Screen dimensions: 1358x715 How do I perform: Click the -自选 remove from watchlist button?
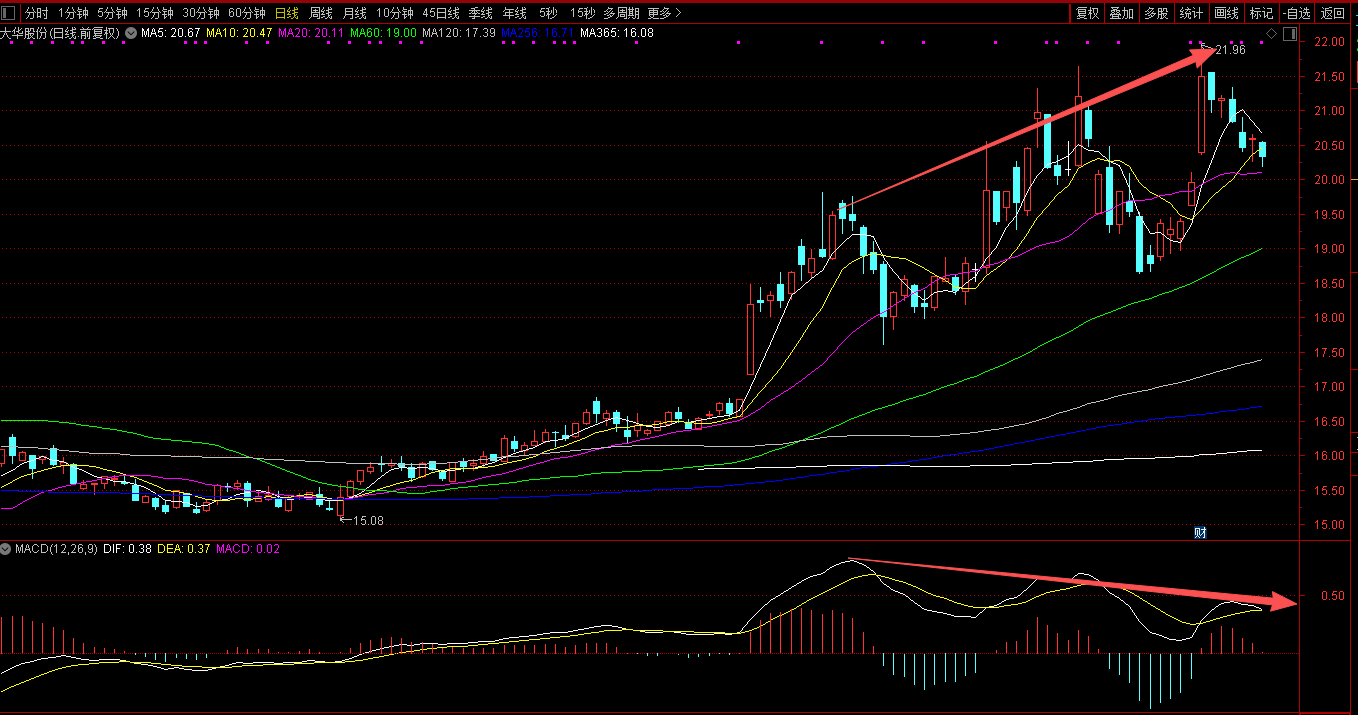[1296, 13]
